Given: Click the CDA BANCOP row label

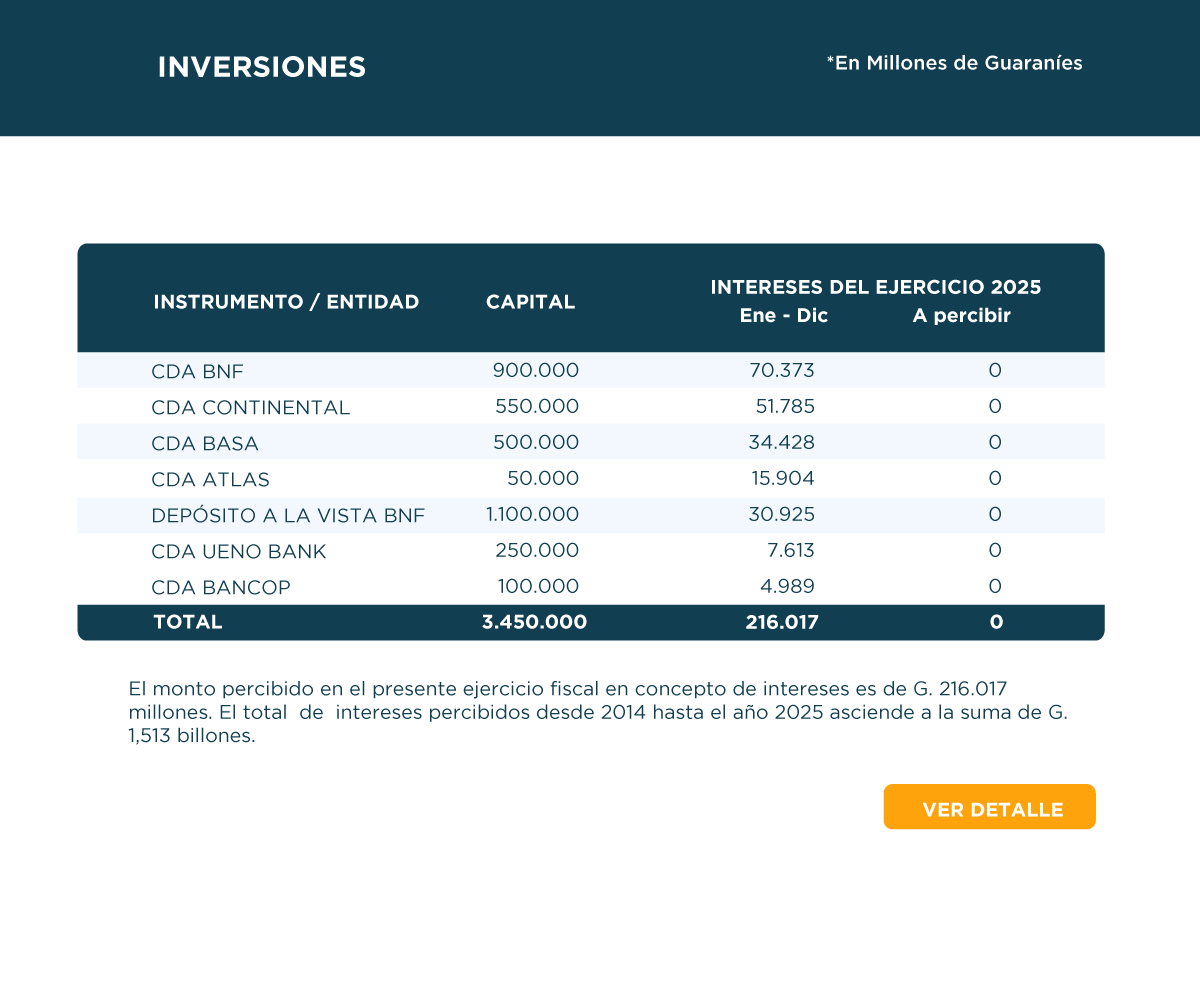Looking at the screenshot, I should coord(220,587).
